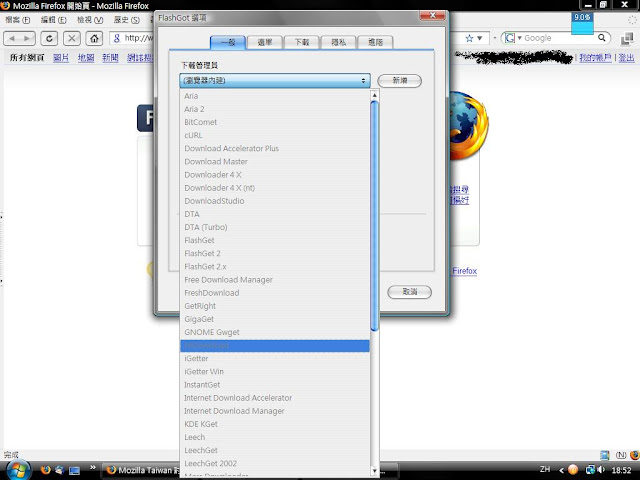
Task: Click the Firefox home icon
Action: (94, 38)
